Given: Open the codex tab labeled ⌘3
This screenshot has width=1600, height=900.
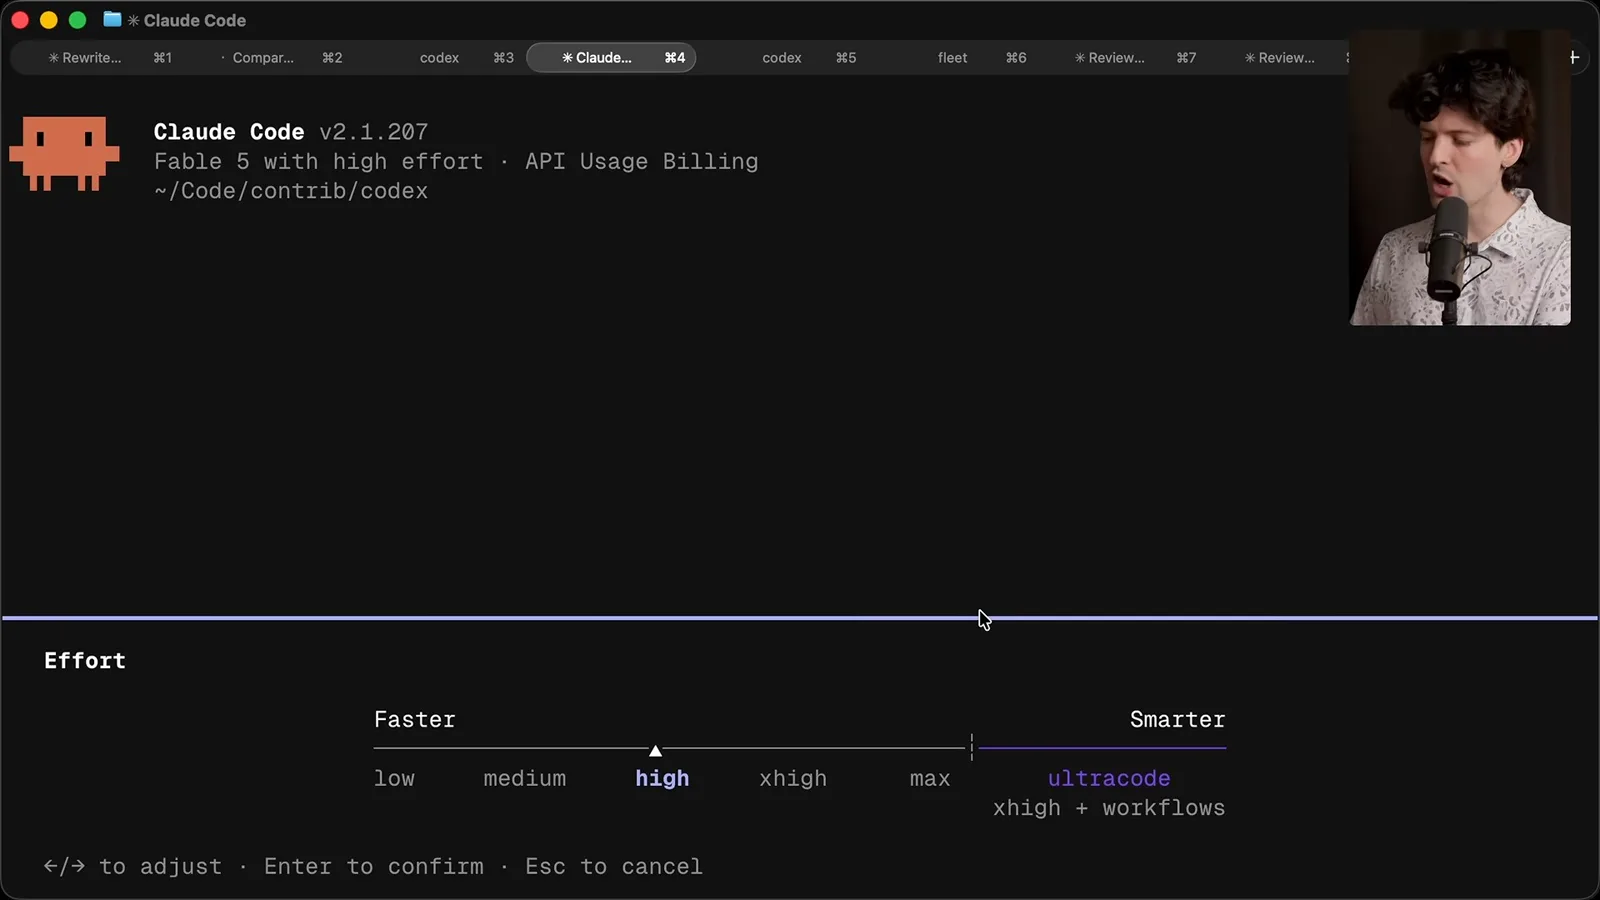Looking at the screenshot, I should pos(465,58).
